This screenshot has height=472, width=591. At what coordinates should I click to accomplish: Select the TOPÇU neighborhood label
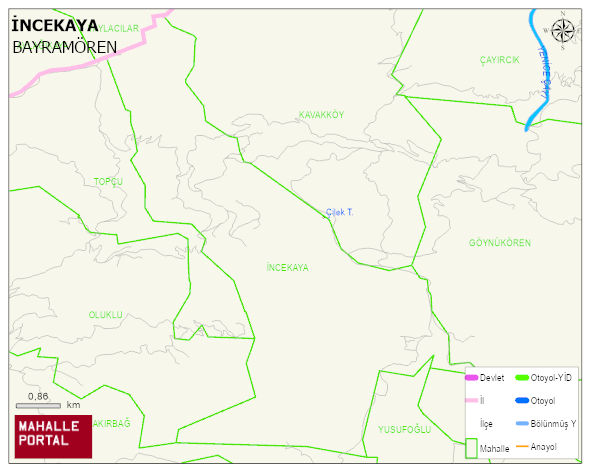tap(108, 182)
